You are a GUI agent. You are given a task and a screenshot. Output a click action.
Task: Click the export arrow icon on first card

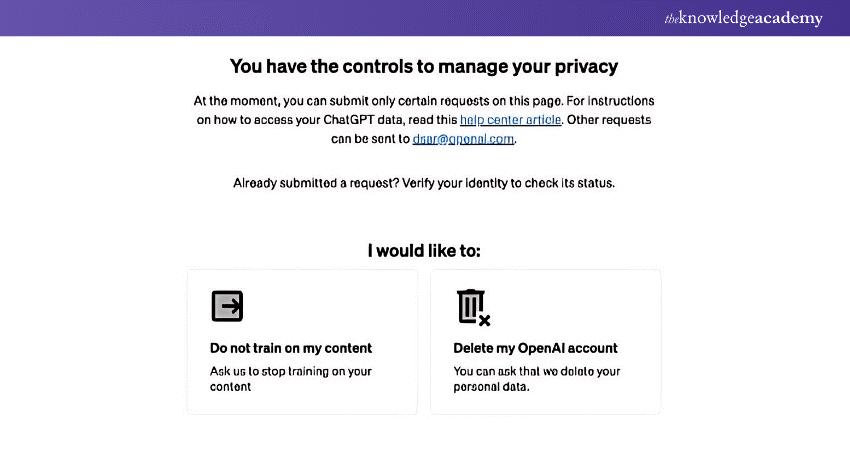click(227, 306)
